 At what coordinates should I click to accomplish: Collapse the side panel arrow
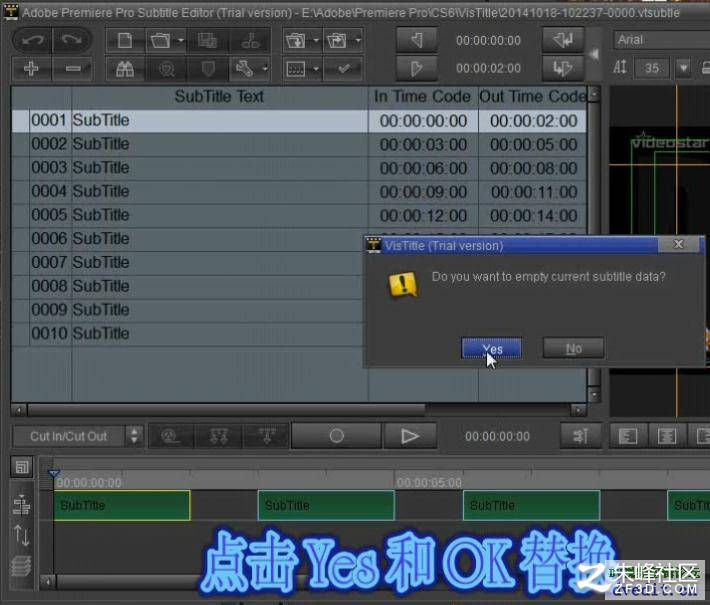pos(594,55)
